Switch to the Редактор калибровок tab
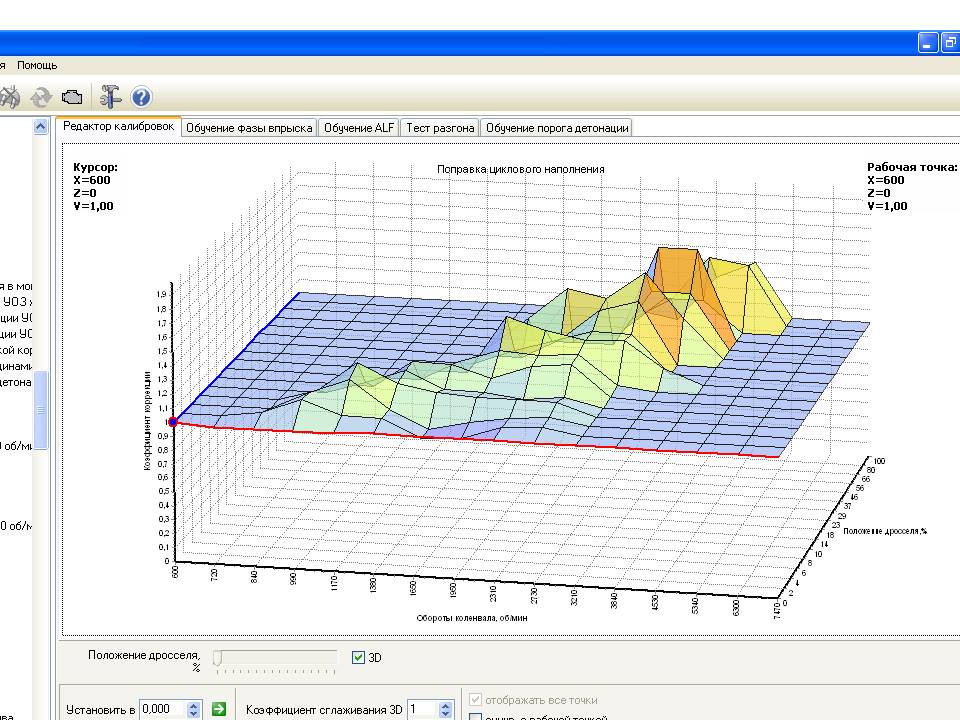Viewport: 960px width, 720px height. pyautogui.click(x=119, y=126)
